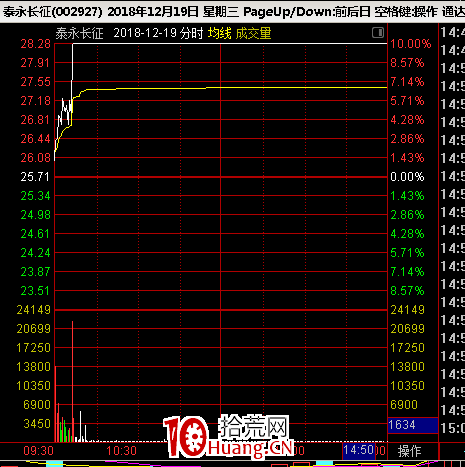This screenshot has height=467, width=465.
Task: Click the green 24.24 price label
Action: tap(35, 253)
